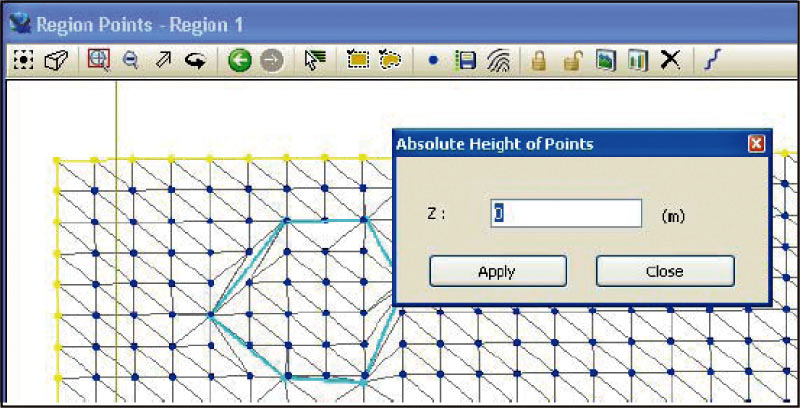Screen dimensions: 800x409
Task: Click into the Z height input field
Action: tap(566, 214)
